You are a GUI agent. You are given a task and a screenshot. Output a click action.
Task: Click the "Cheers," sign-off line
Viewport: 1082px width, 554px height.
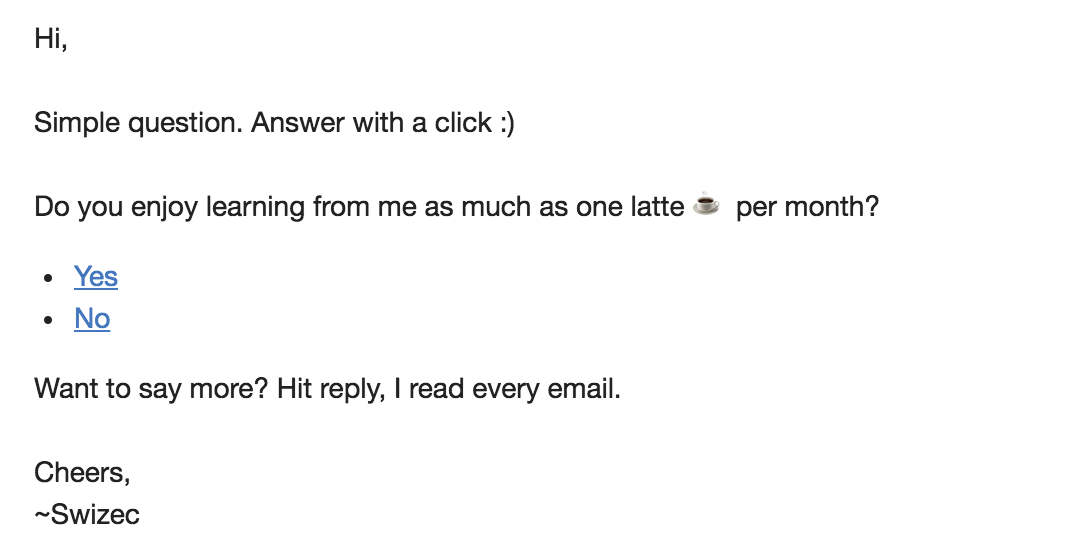(x=82, y=473)
